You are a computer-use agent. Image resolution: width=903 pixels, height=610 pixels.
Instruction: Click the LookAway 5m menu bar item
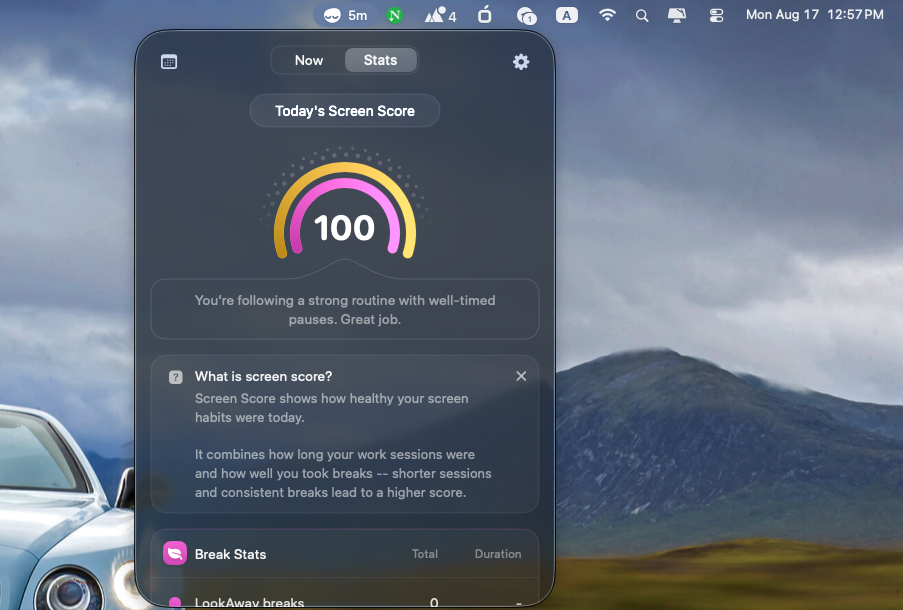[345, 16]
